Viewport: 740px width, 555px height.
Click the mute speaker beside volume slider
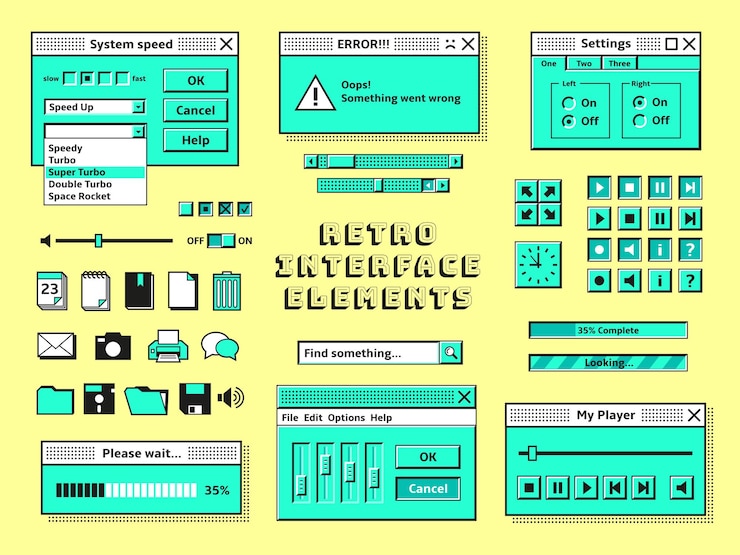tap(46, 241)
